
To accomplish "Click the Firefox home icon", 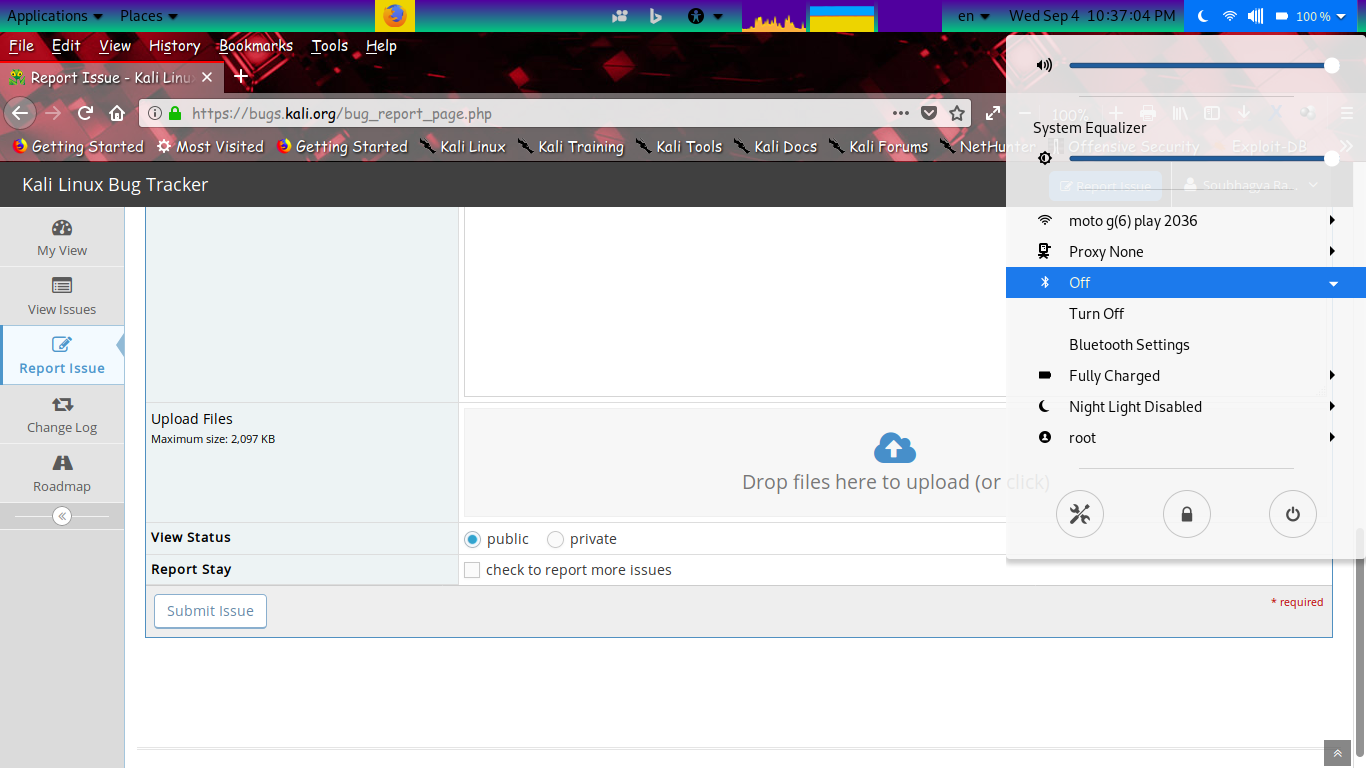I will click(117, 113).
